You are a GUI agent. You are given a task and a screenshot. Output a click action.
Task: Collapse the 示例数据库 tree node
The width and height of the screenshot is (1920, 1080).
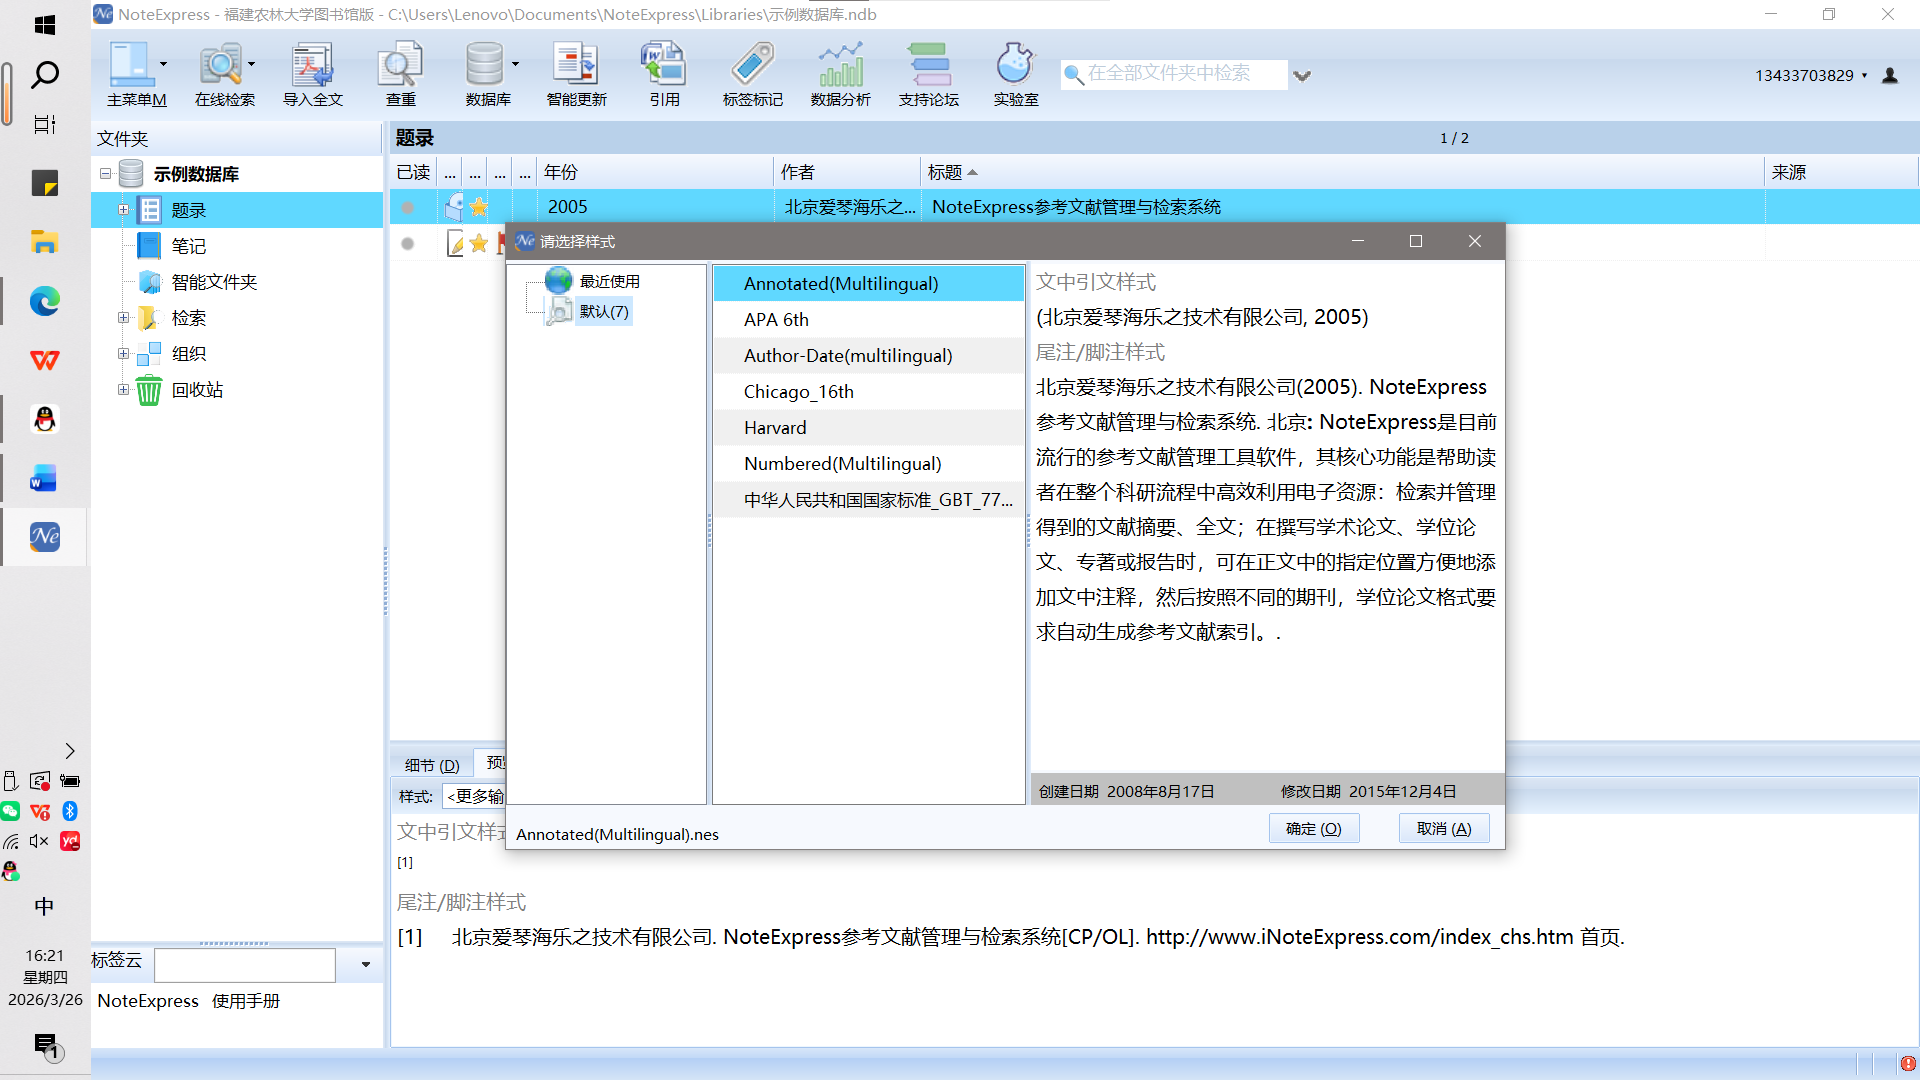point(105,174)
